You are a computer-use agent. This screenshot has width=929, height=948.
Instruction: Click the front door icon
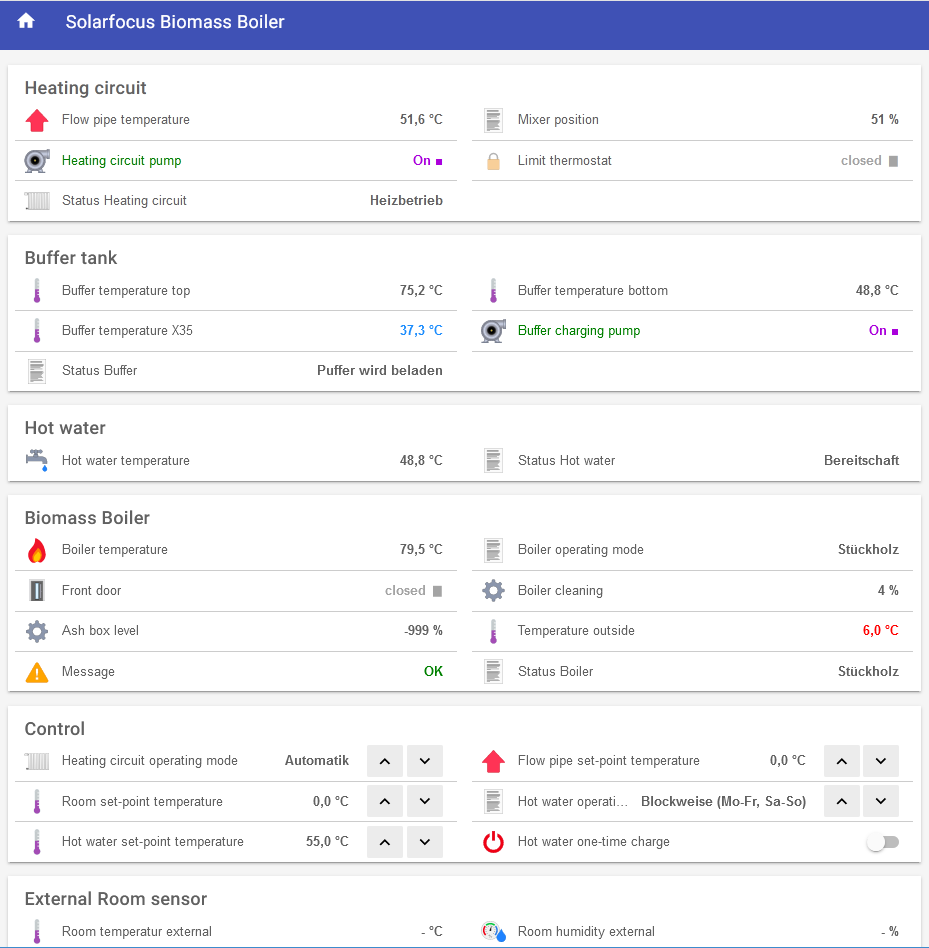click(37, 591)
